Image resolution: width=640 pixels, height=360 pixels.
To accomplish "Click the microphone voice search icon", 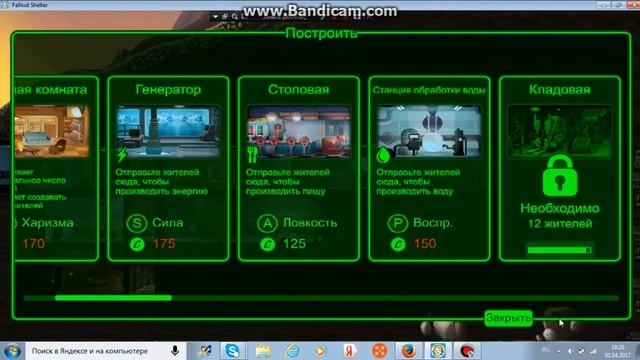I will (x=175, y=351).
